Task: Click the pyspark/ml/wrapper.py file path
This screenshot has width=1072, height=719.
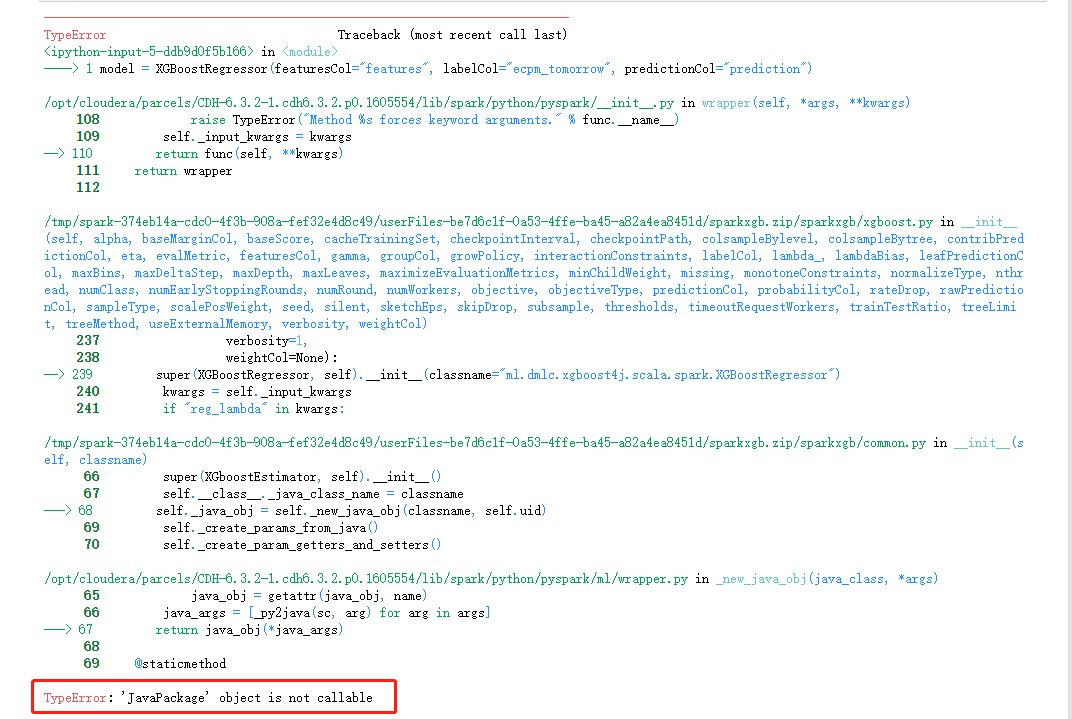Action: 366,579
